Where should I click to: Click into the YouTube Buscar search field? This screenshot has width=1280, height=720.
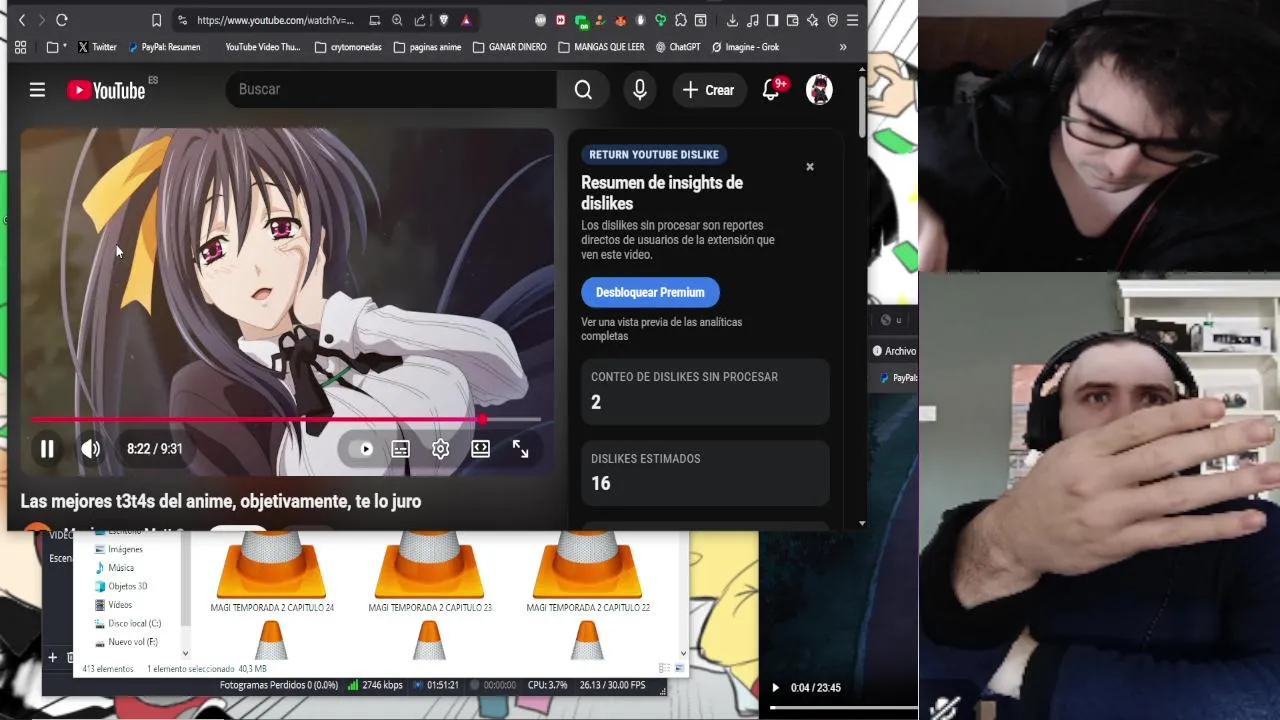392,90
